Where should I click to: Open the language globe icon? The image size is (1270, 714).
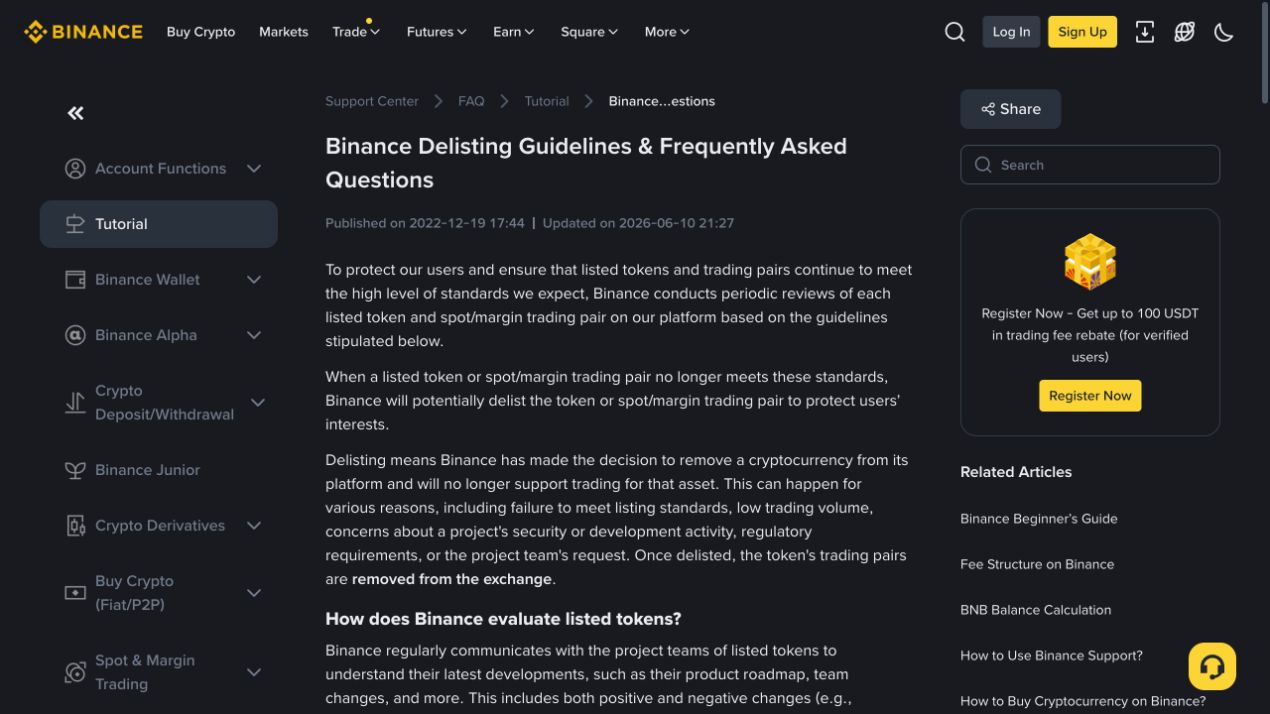tap(1185, 32)
